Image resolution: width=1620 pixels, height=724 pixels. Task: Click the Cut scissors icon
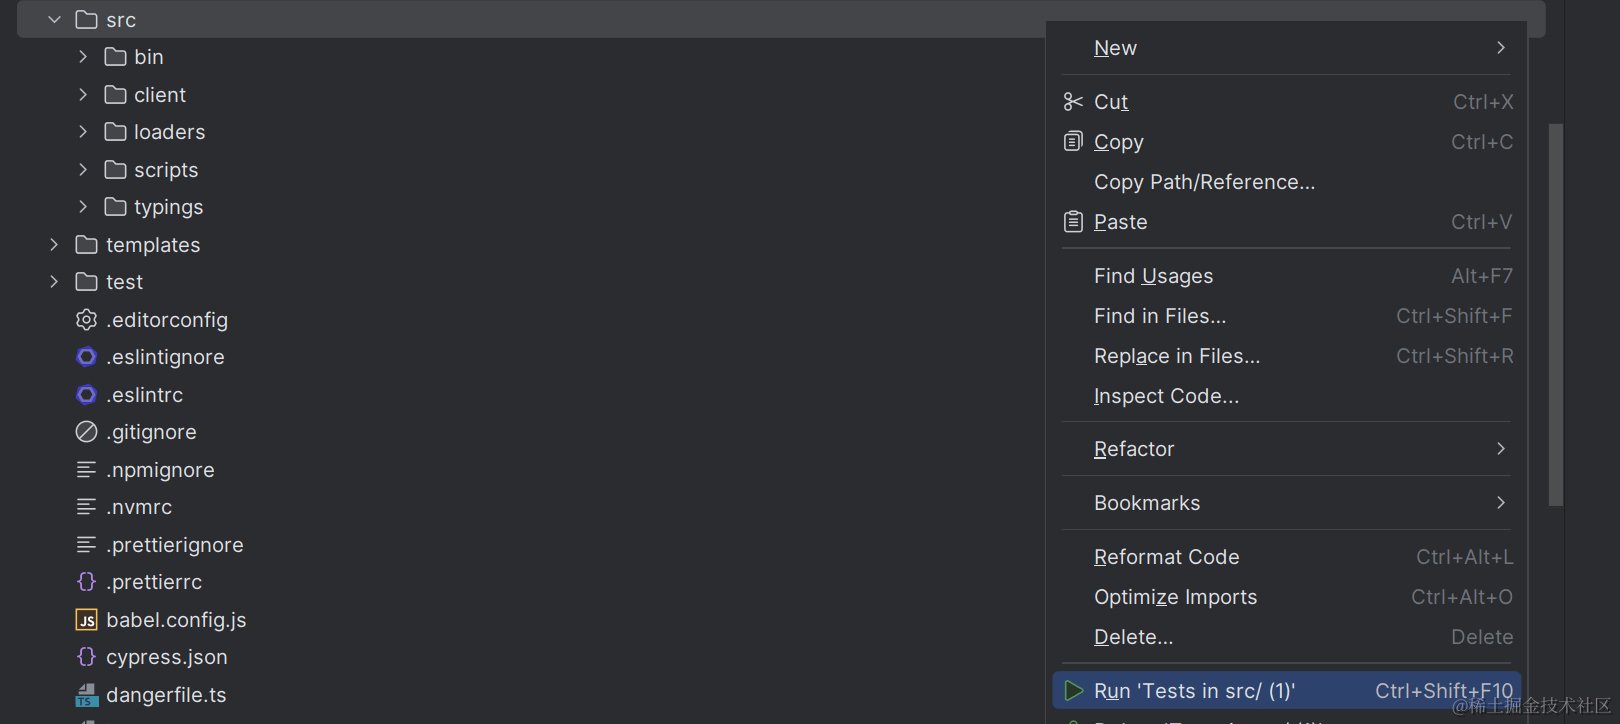click(x=1073, y=102)
